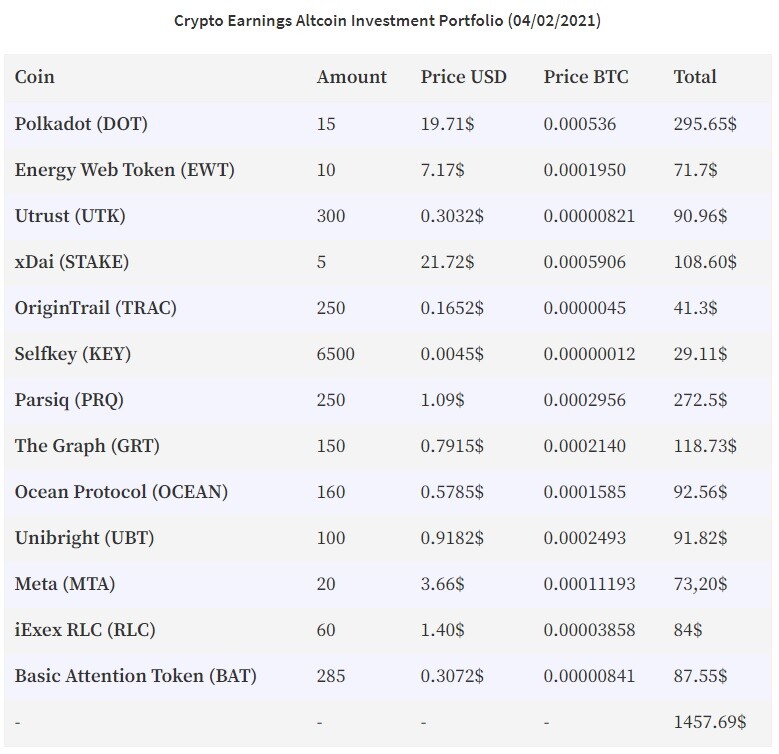Click the total '41.3$'
This screenshot has height=754, width=779.
(x=696, y=308)
